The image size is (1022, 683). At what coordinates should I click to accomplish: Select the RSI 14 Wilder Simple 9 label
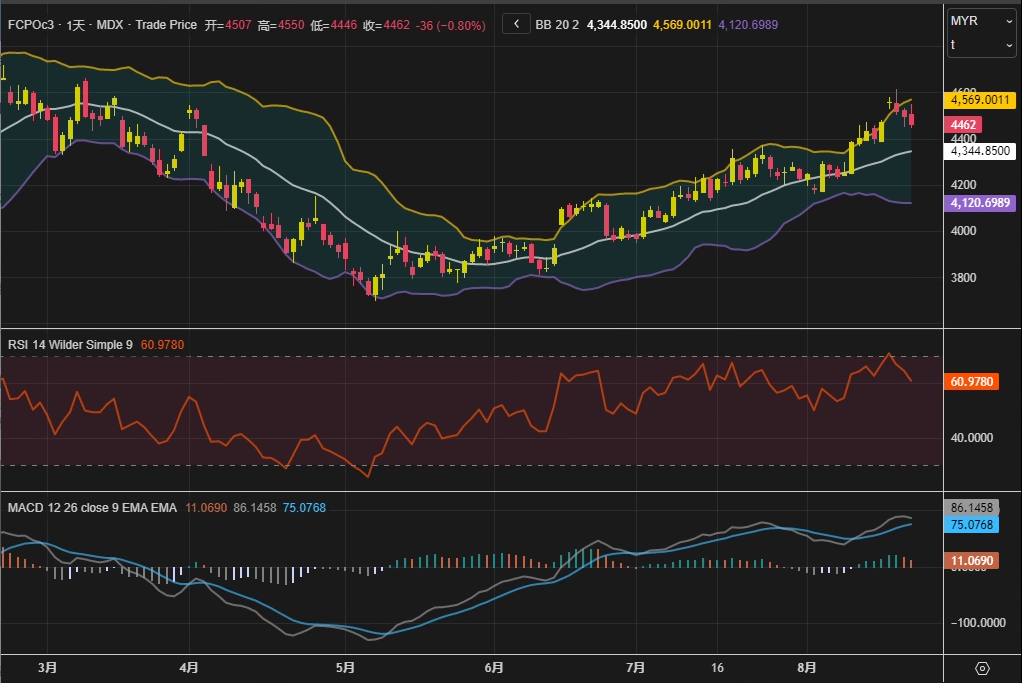coord(70,345)
